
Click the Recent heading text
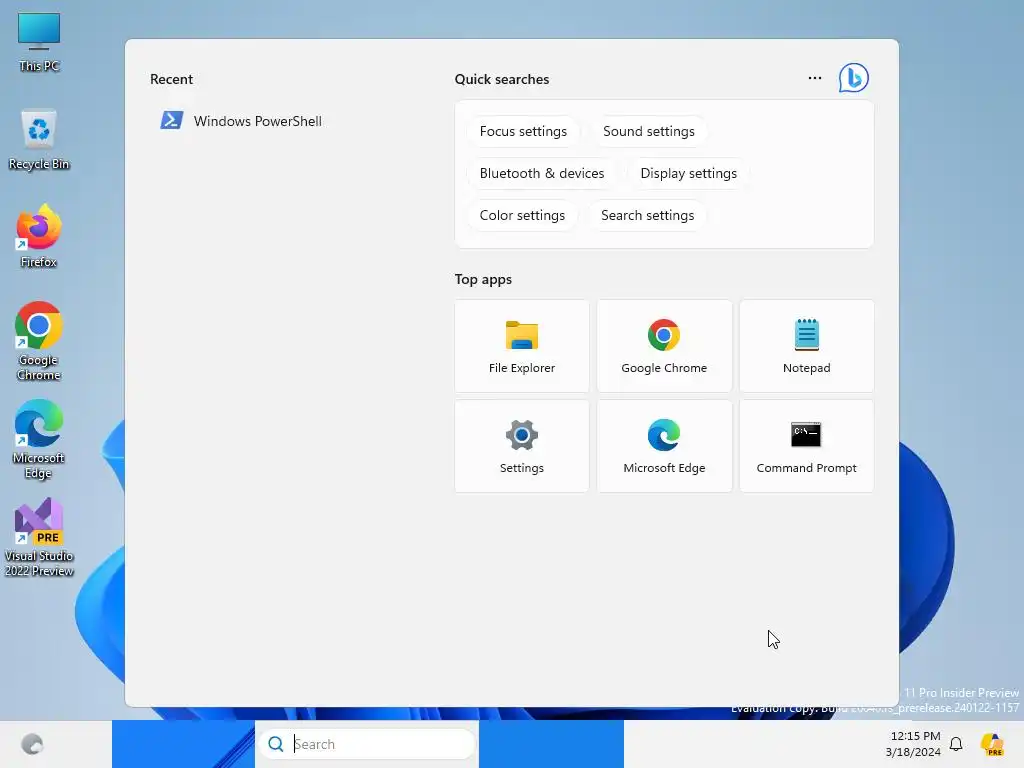click(x=171, y=79)
